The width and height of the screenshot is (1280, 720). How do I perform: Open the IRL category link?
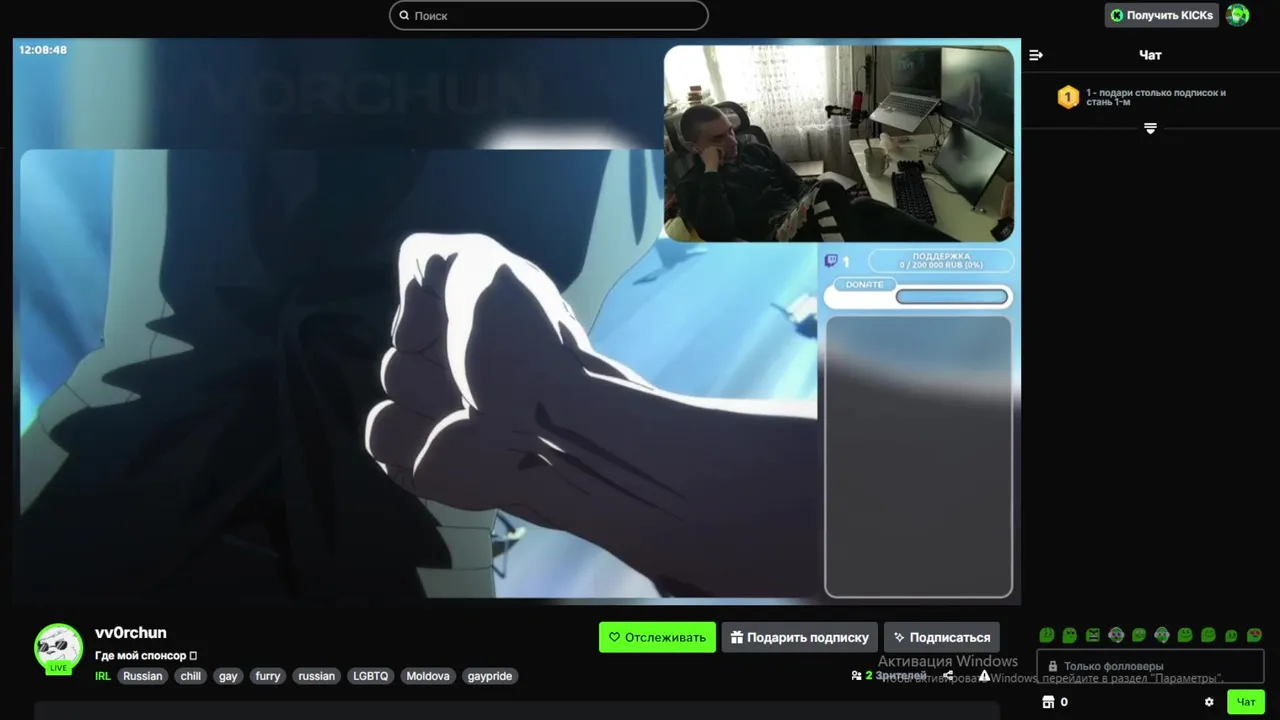click(x=103, y=676)
